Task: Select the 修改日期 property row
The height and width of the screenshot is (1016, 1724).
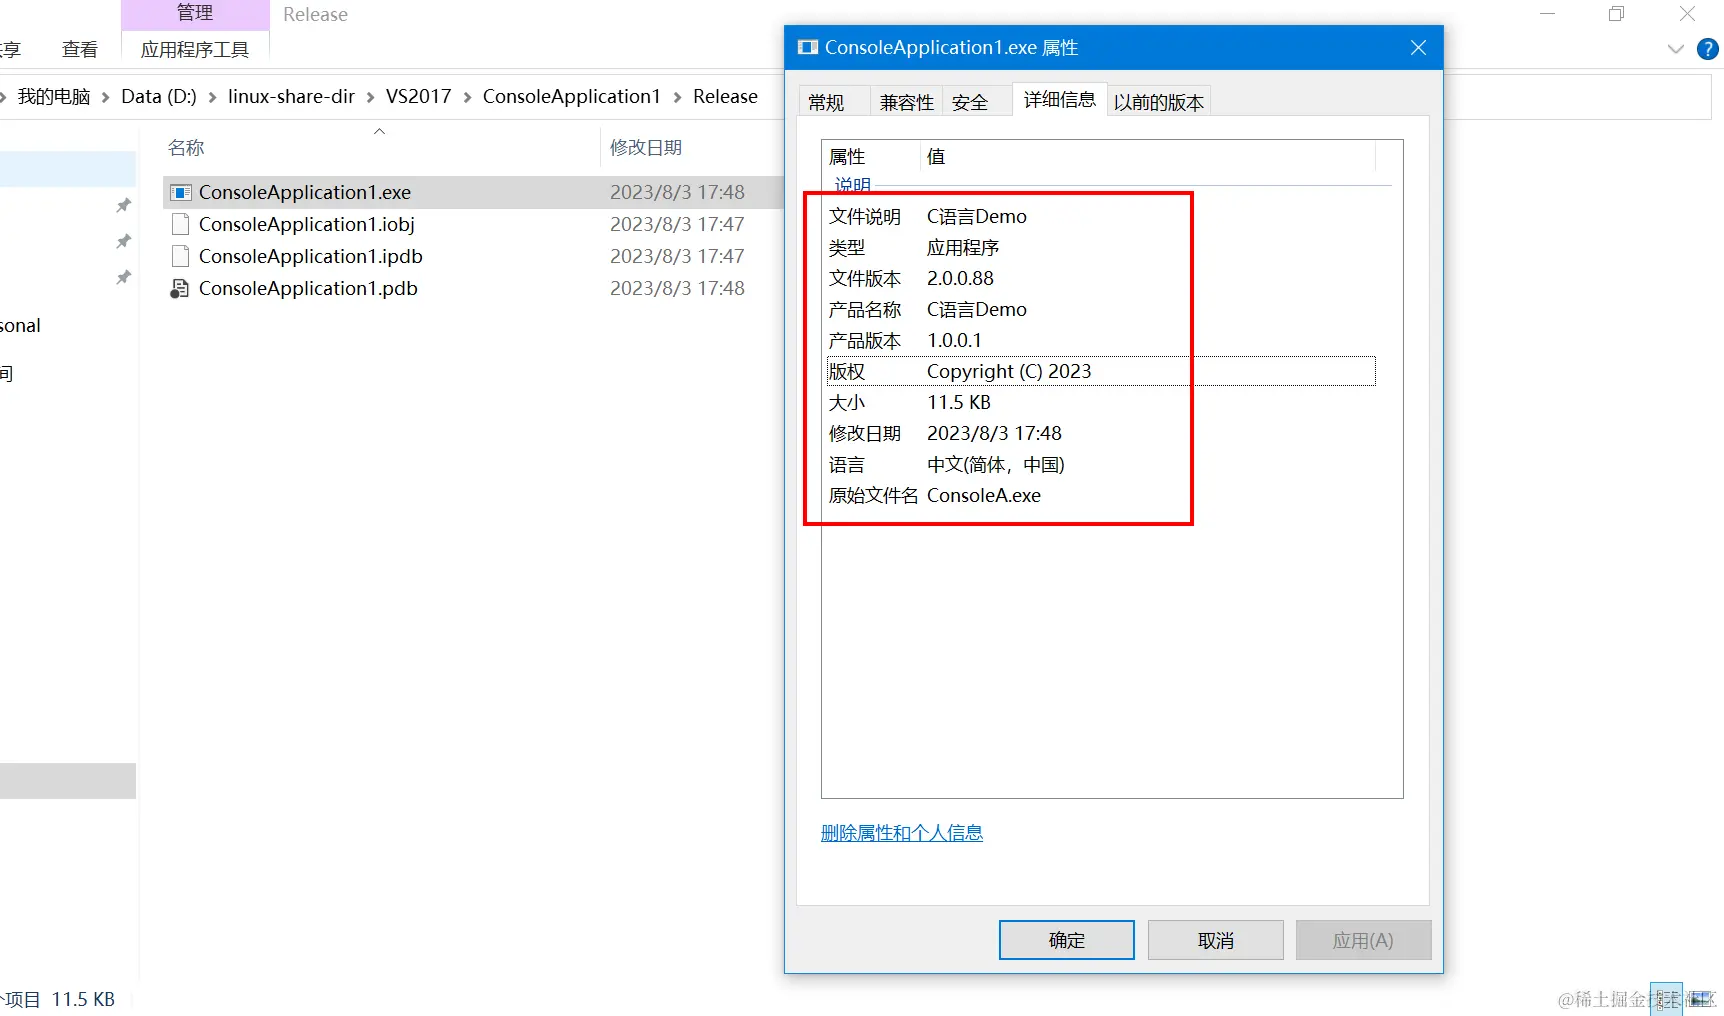Action: click(x=1101, y=433)
